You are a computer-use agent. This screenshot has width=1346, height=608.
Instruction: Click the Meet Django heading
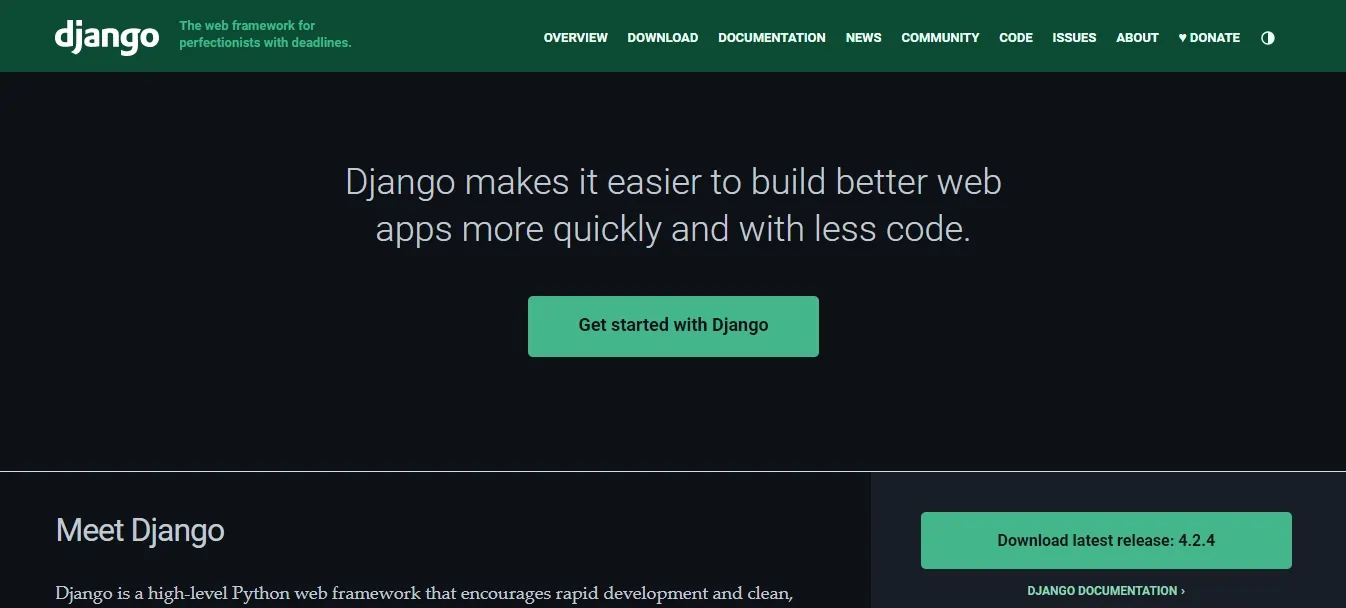(140, 530)
